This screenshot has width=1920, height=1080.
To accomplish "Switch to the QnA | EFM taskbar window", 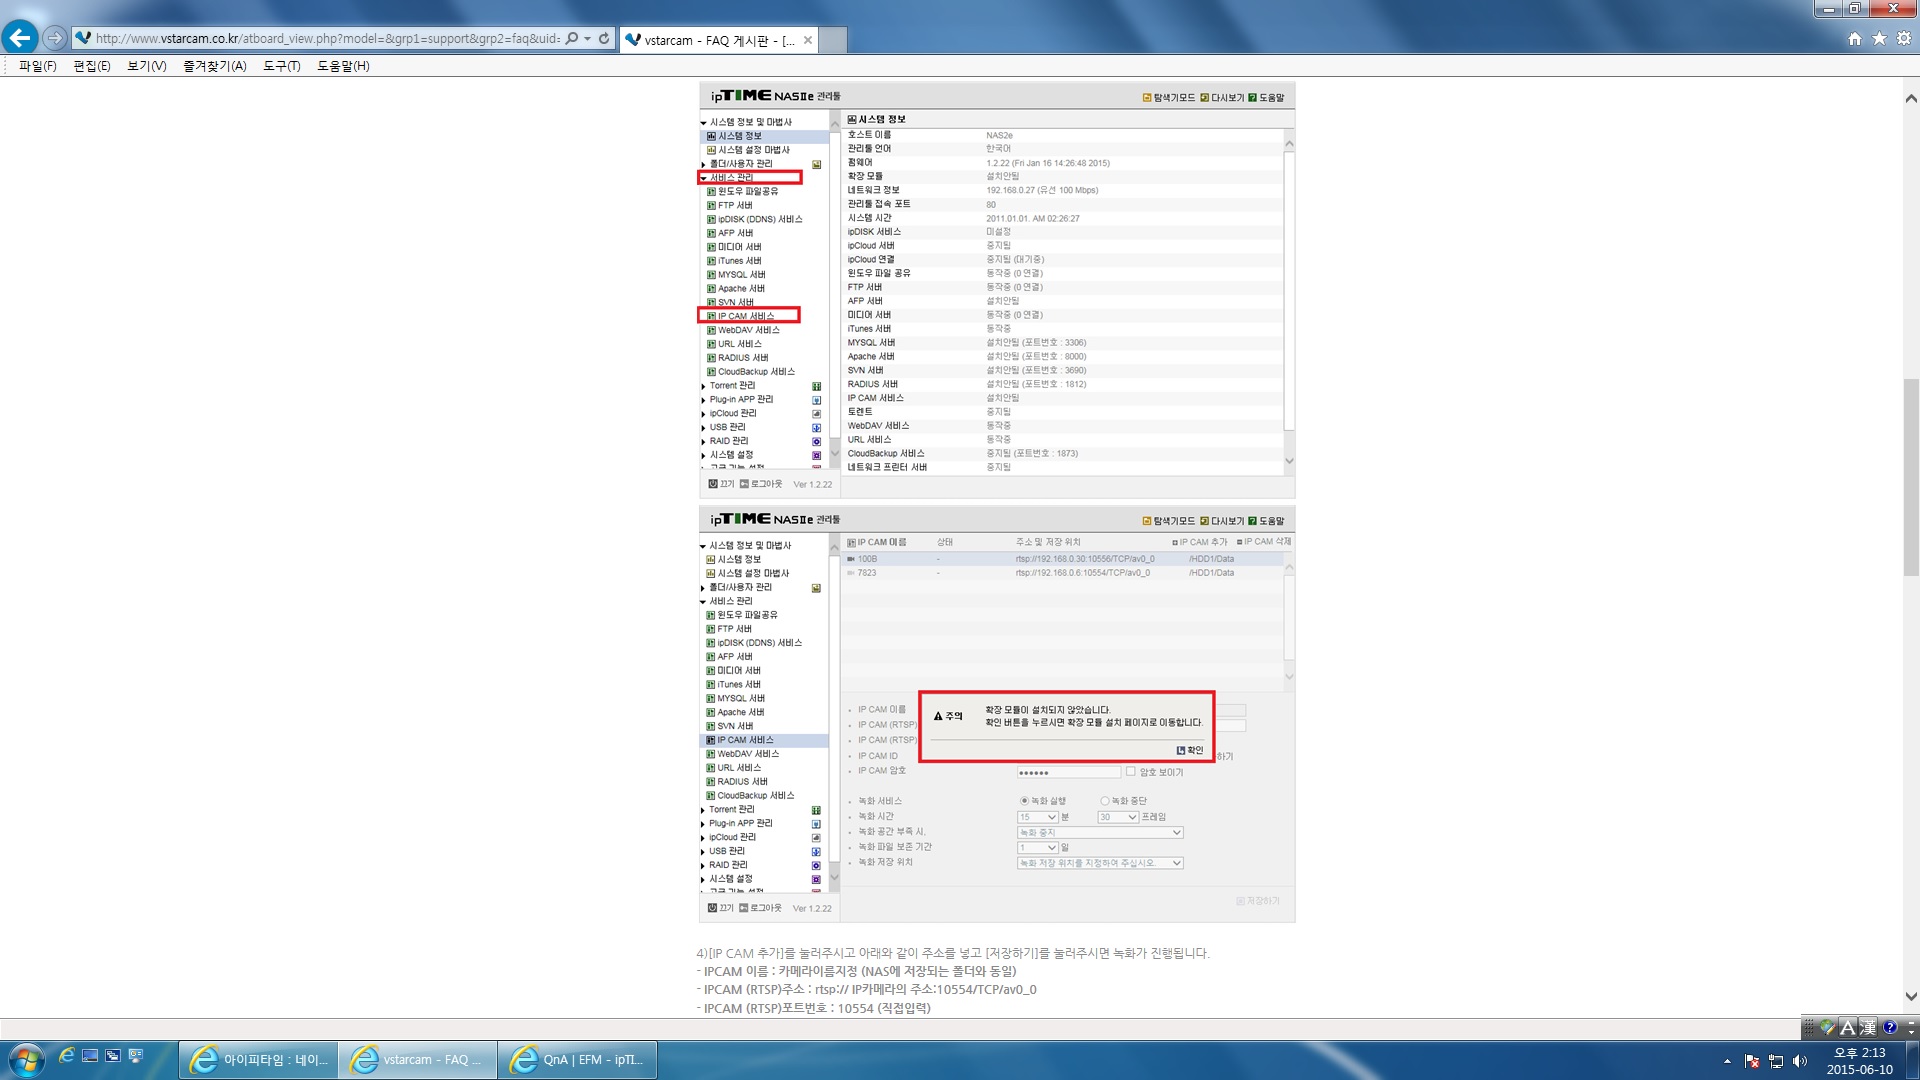I will click(578, 1060).
